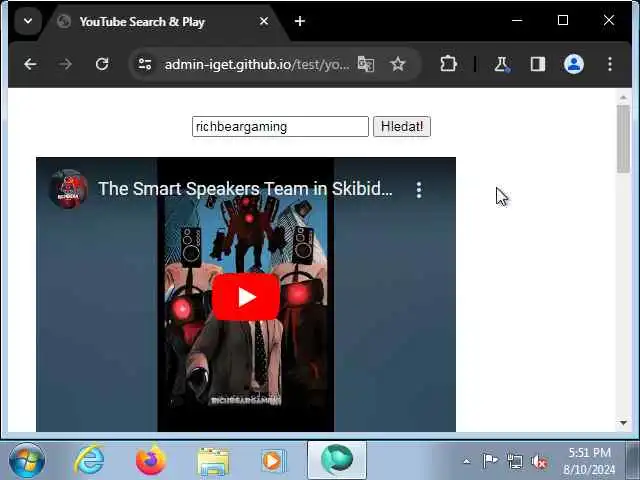Reload the current page
640x480 pixels.
tap(102, 64)
